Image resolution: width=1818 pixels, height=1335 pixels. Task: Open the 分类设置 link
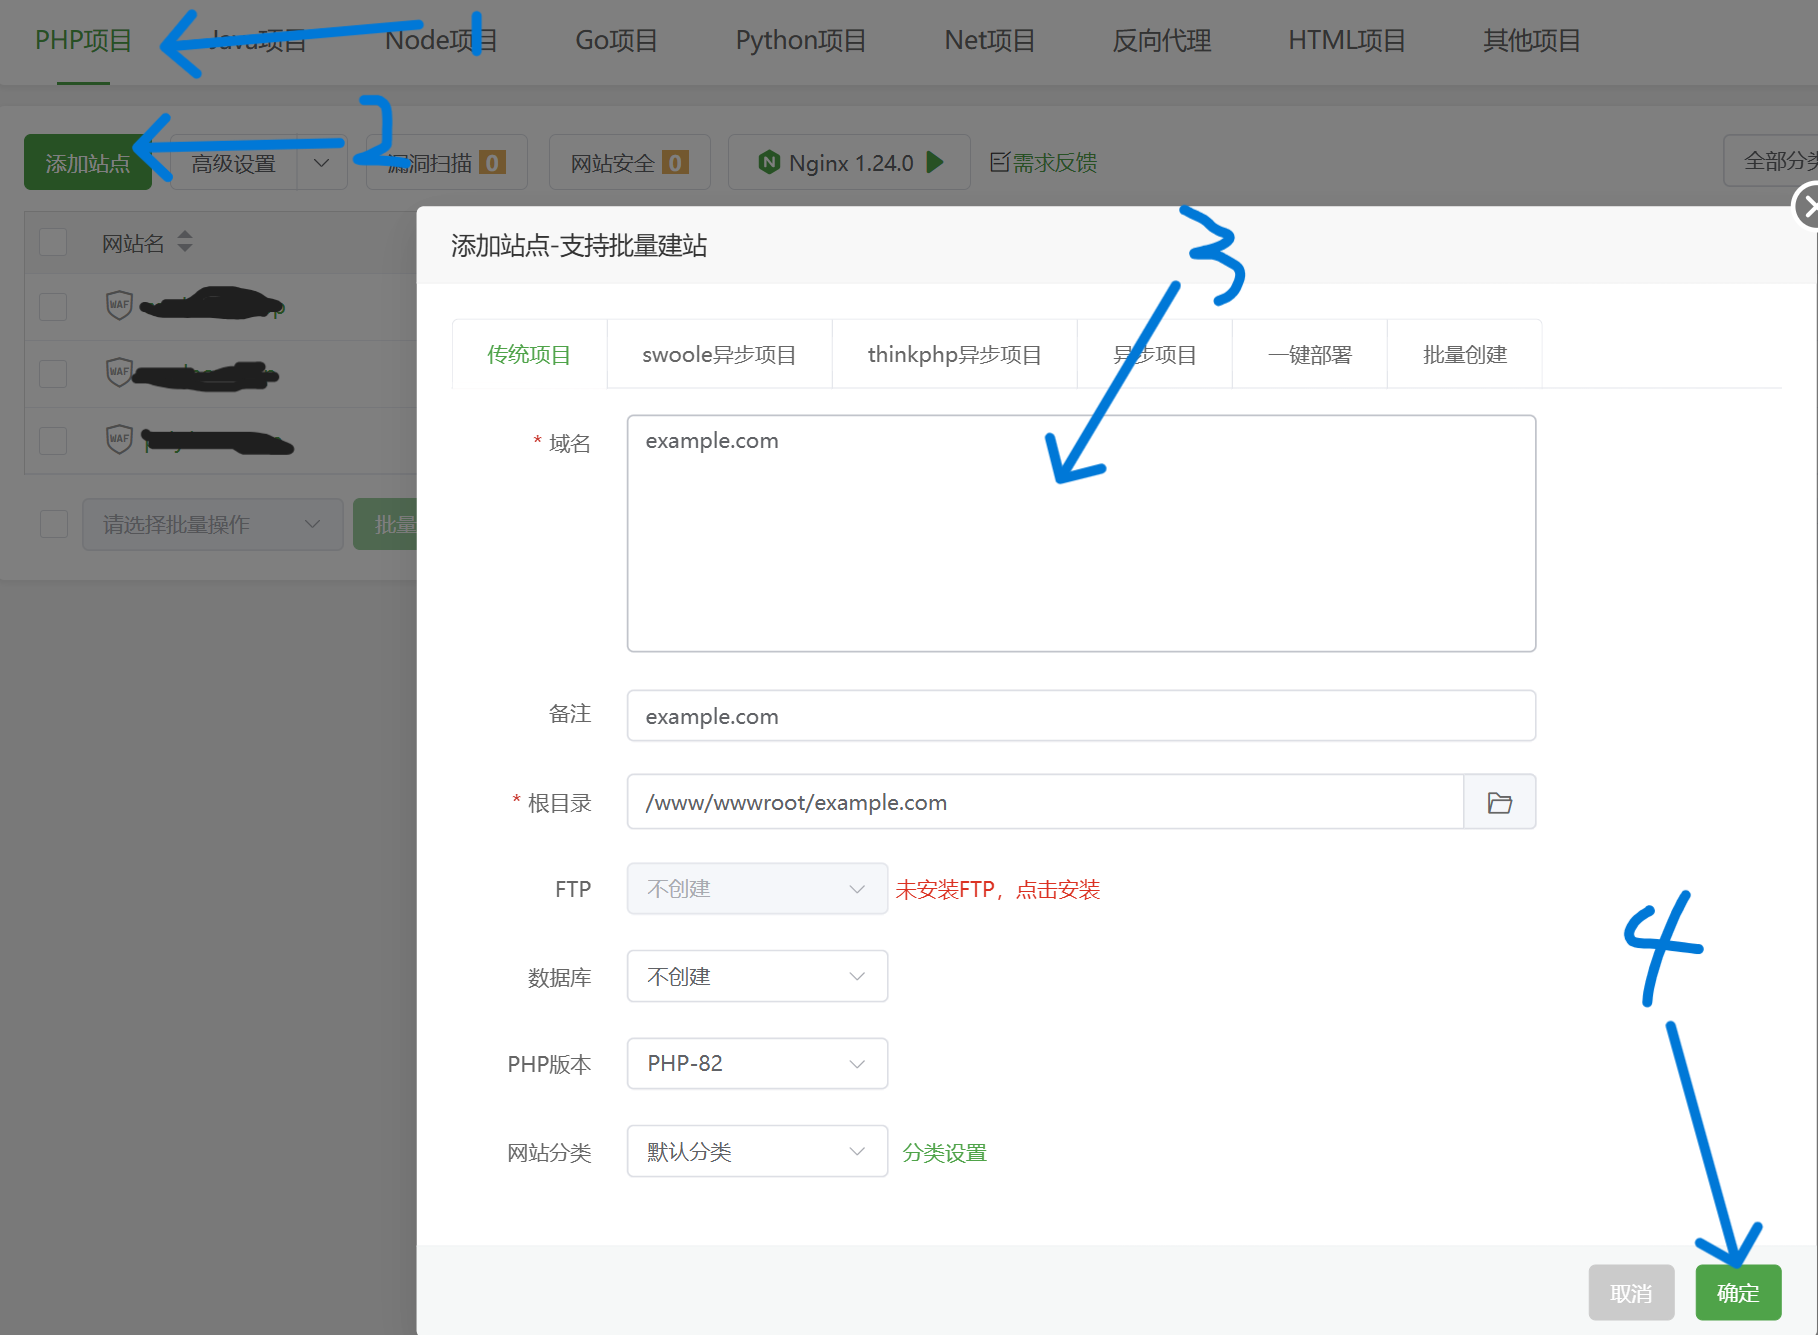click(945, 1152)
